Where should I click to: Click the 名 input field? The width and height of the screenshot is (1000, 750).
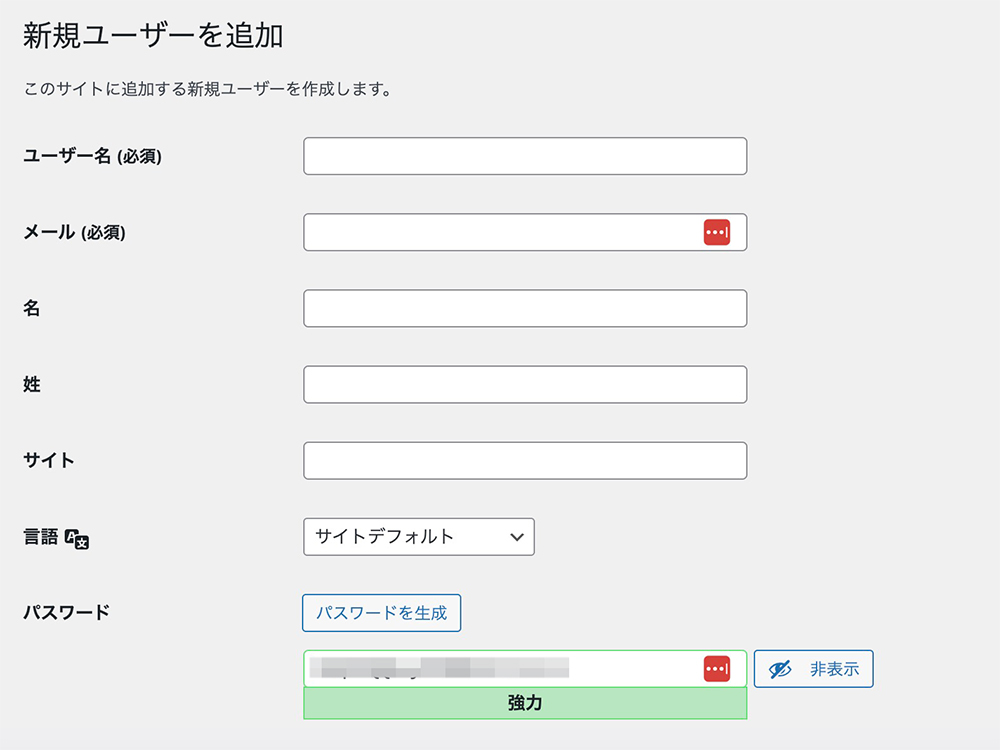tap(525, 309)
